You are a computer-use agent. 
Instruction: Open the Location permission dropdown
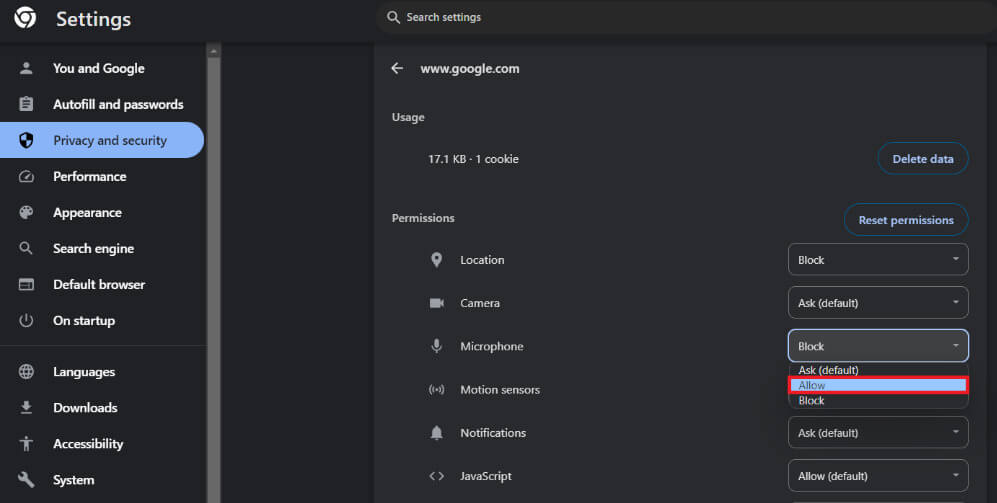878,259
